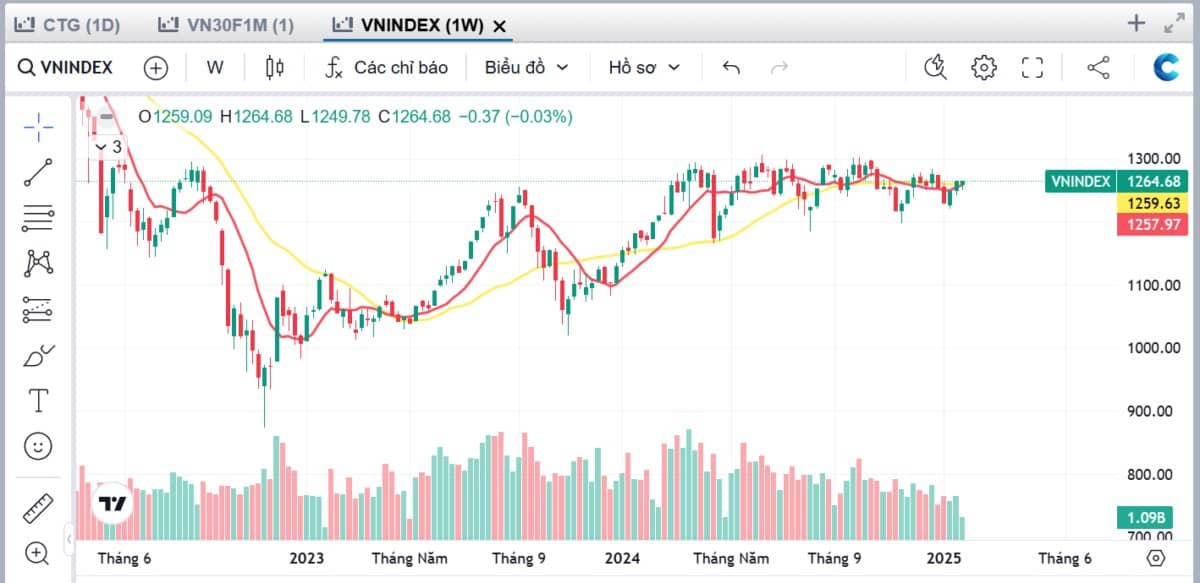This screenshot has height=583, width=1200.
Task: Click the blue C logo button
Action: click(x=1167, y=67)
